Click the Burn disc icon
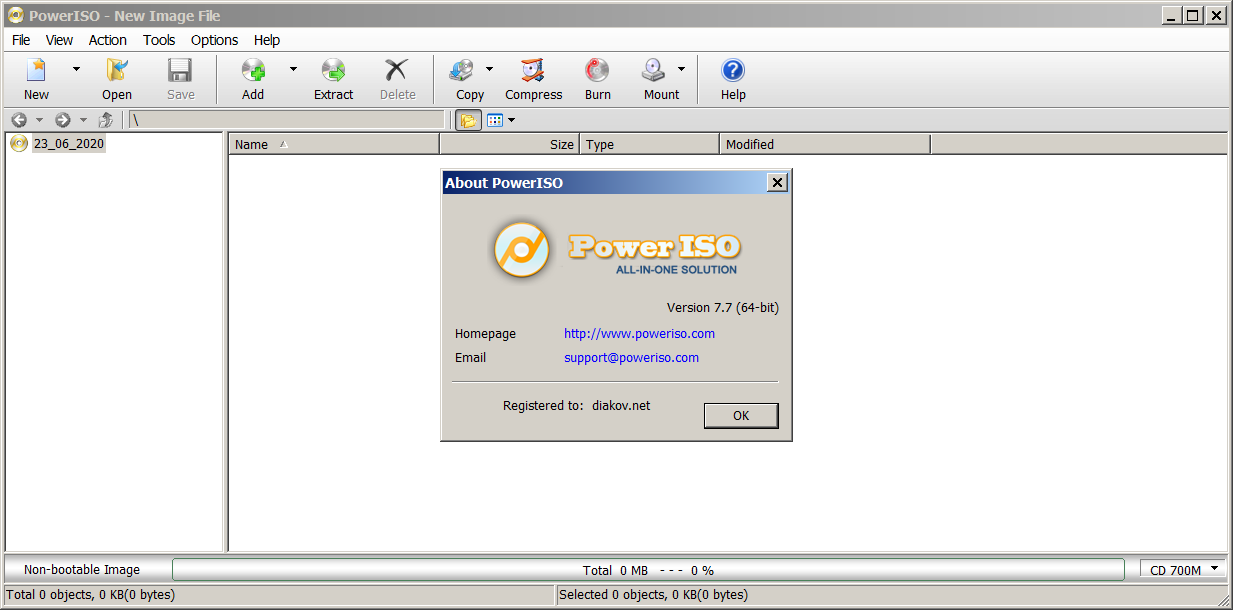Screen dimensions: 1233x610 click(597, 70)
